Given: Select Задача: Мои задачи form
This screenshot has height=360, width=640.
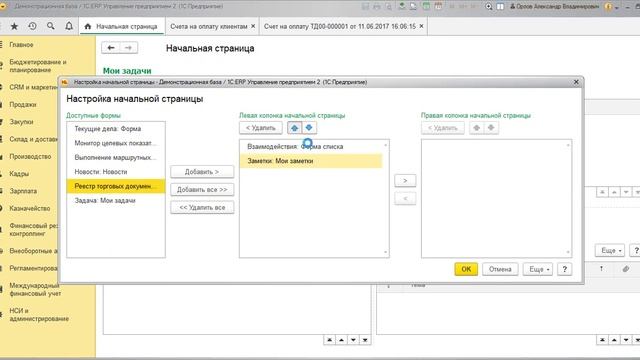Looking at the screenshot, I should pyautogui.click(x=116, y=200).
